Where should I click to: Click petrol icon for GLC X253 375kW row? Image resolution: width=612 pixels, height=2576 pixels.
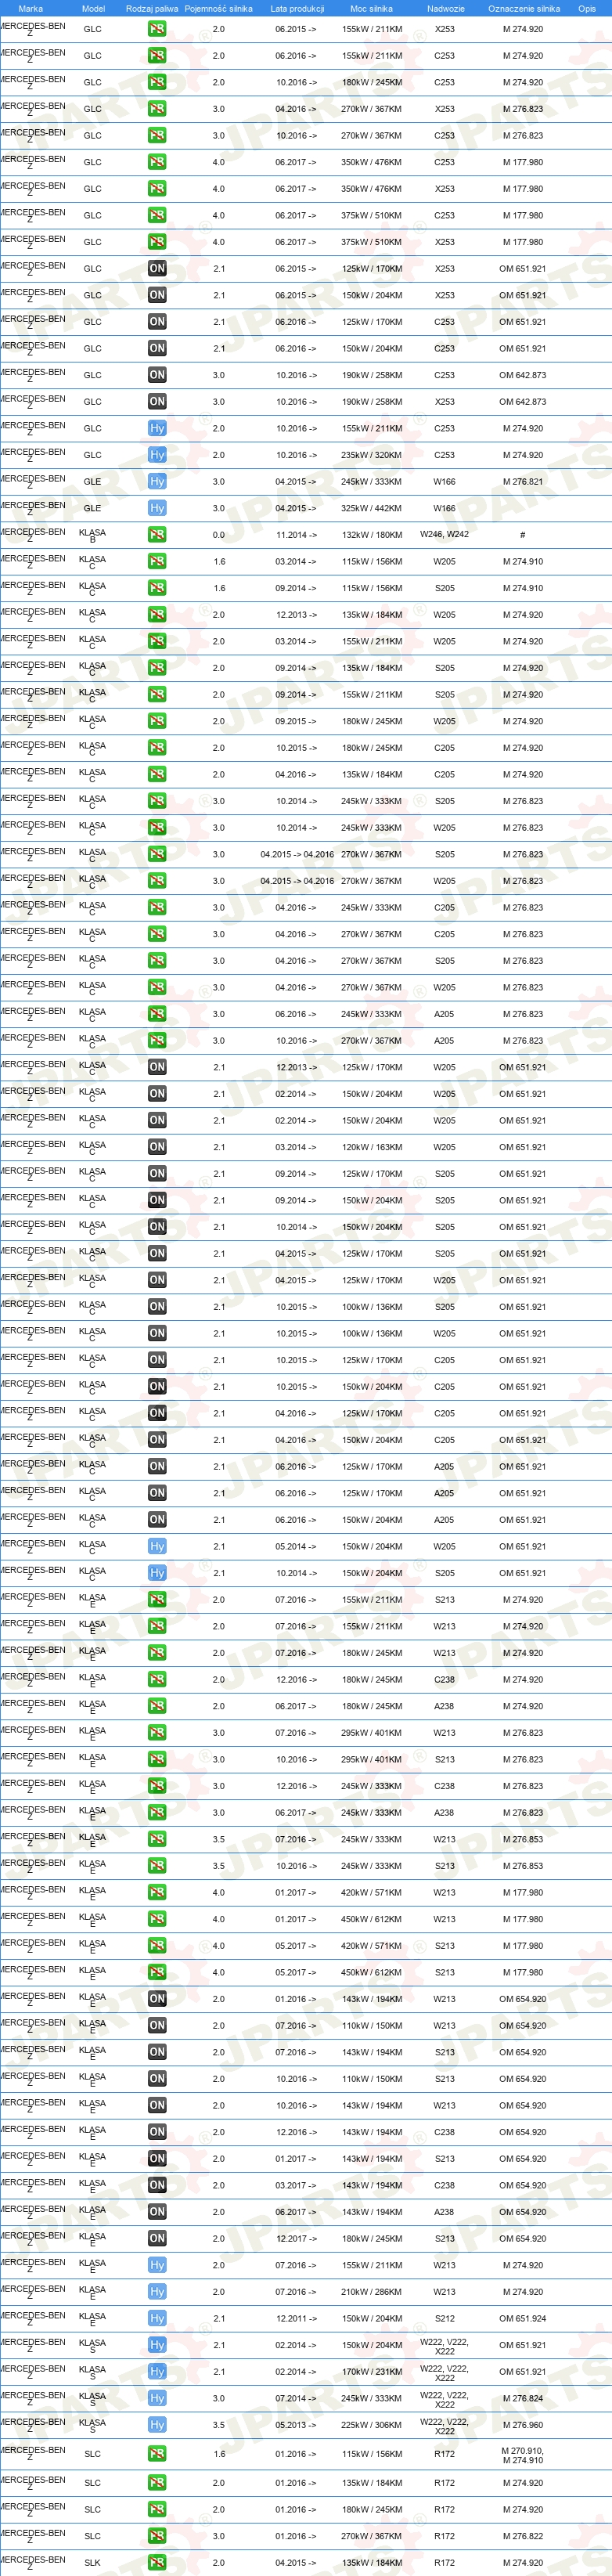pyautogui.click(x=157, y=242)
